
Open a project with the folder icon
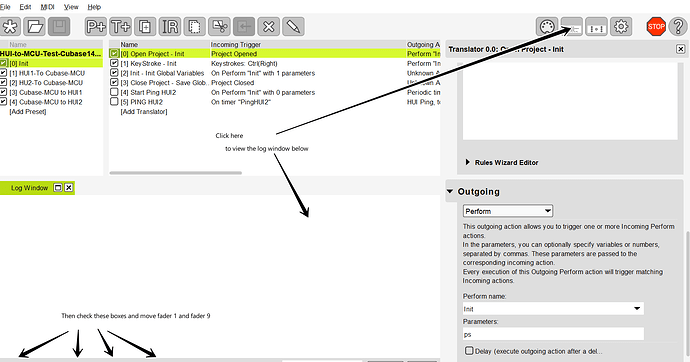click(x=35, y=27)
